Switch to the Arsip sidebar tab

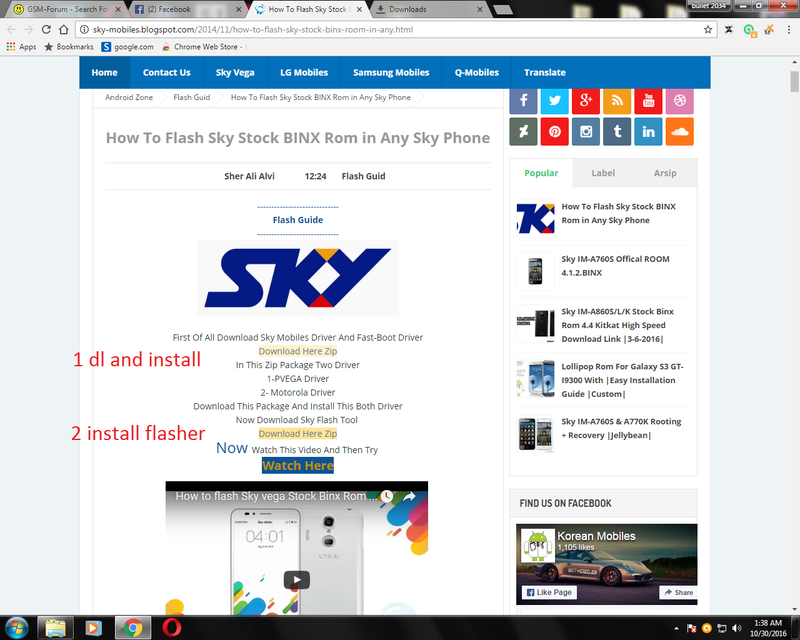pos(665,173)
